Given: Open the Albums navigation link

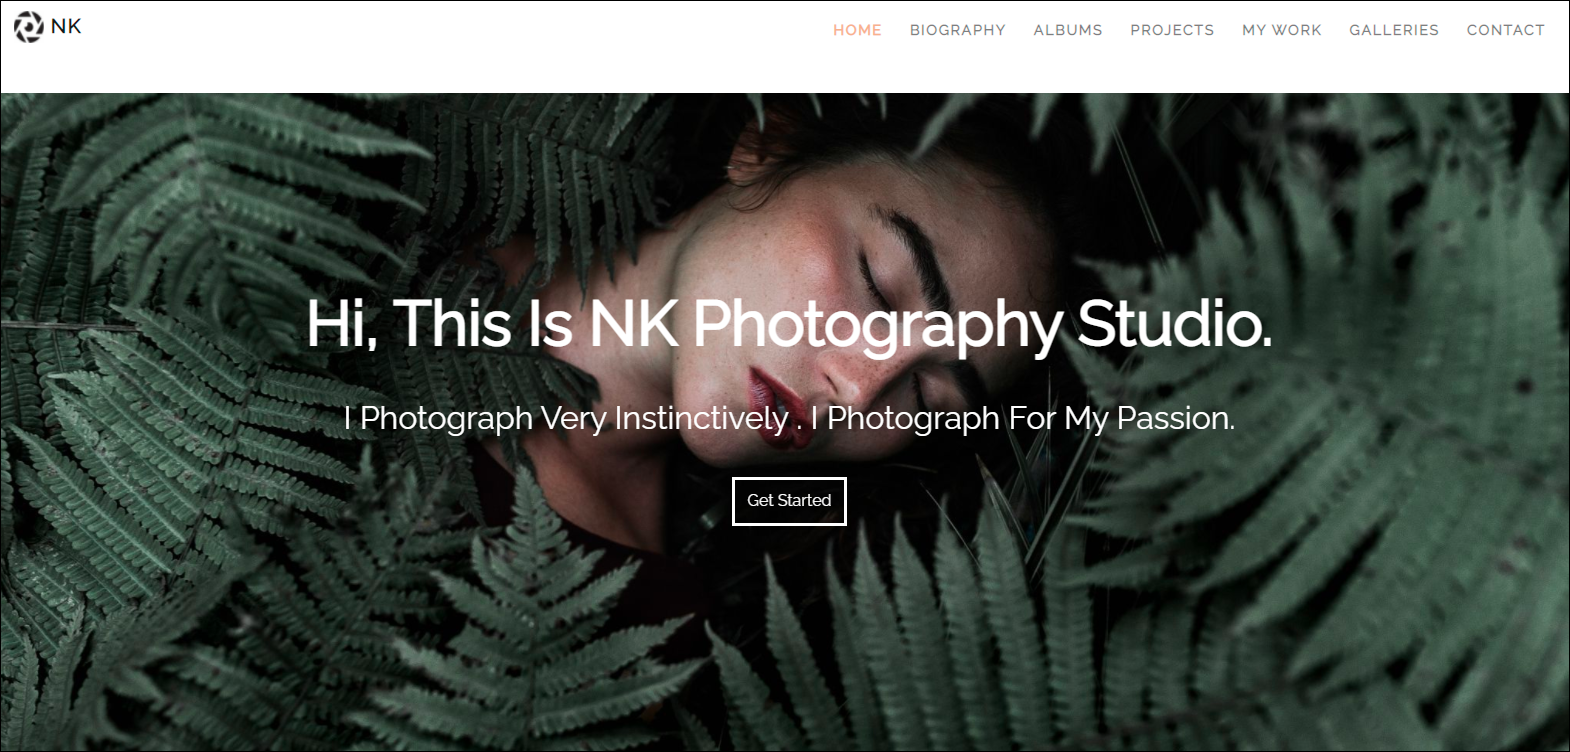Looking at the screenshot, I should (1068, 30).
